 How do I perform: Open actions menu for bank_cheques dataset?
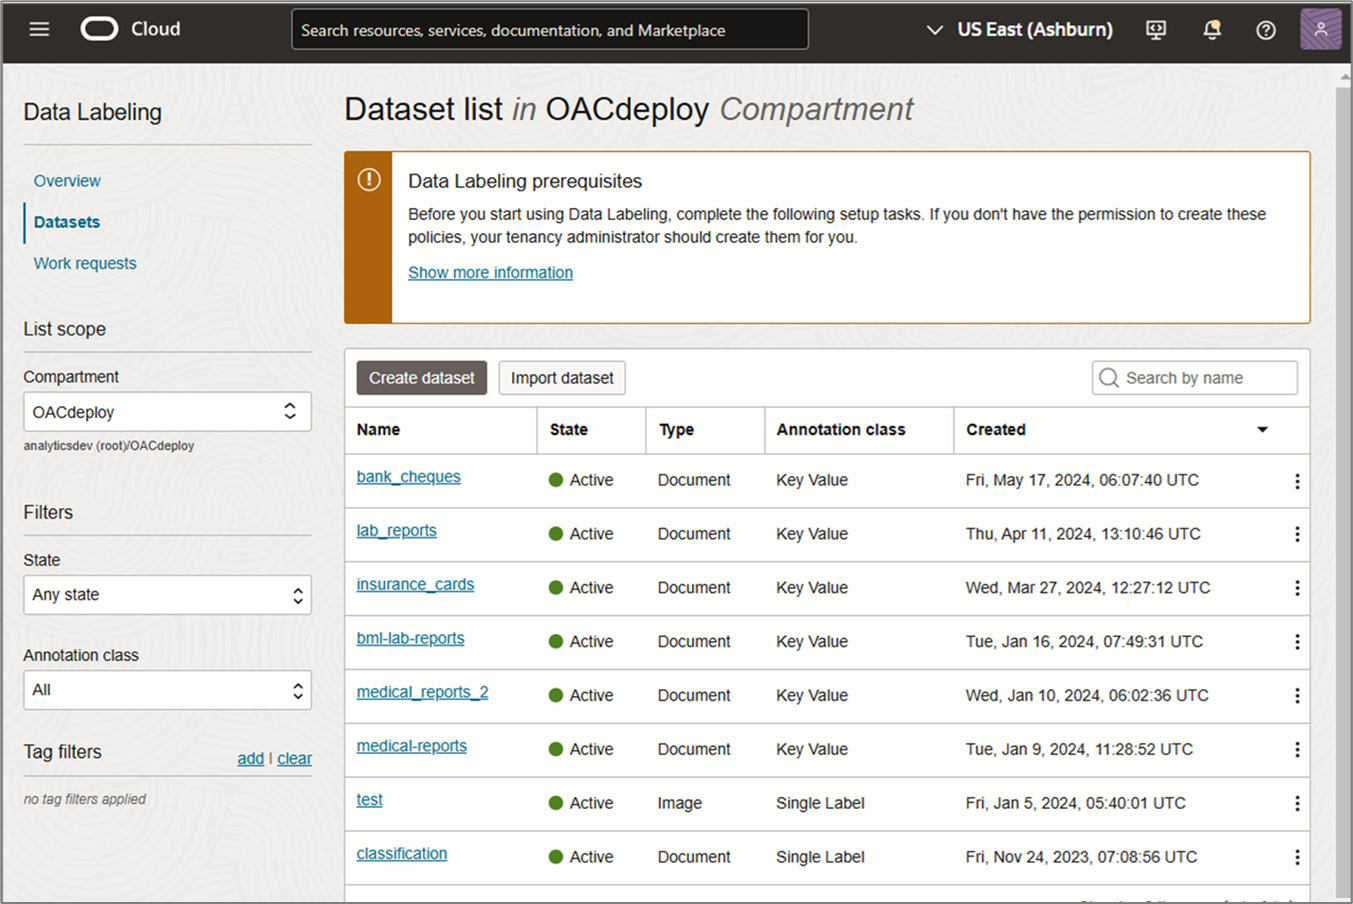click(1297, 481)
